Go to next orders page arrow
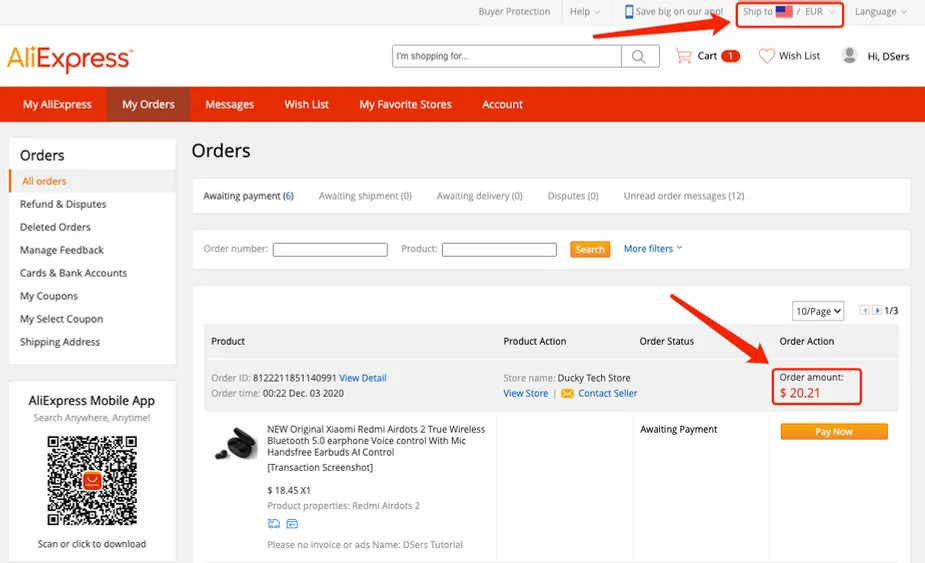925x563 pixels. click(877, 310)
